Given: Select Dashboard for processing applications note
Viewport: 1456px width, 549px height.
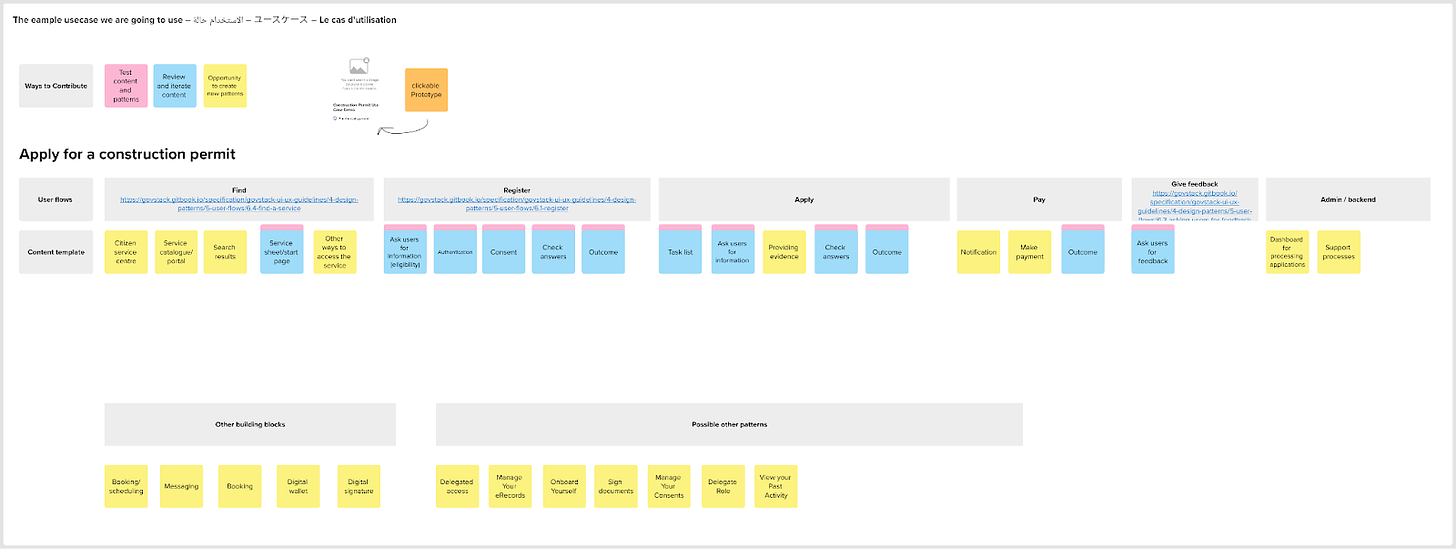Looking at the screenshot, I should point(1287,252).
